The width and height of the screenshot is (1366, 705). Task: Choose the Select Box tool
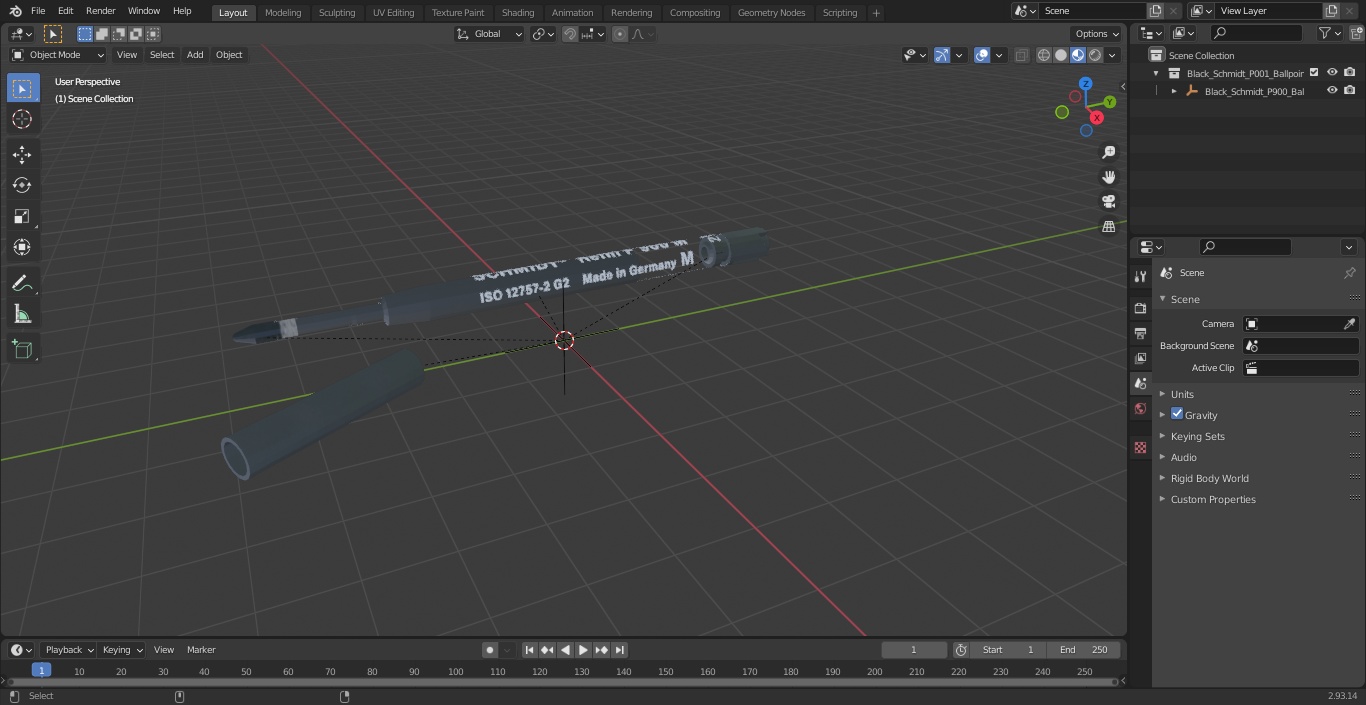click(x=22, y=88)
